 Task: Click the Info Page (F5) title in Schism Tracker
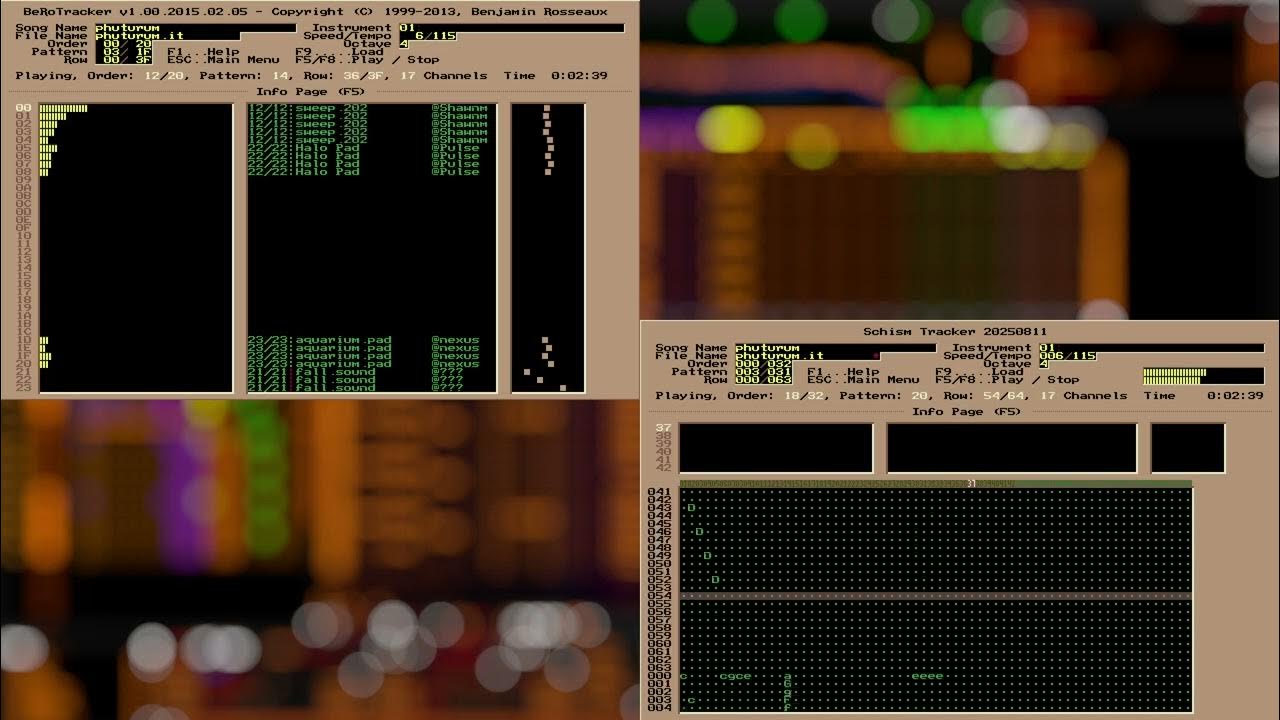[967, 412]
